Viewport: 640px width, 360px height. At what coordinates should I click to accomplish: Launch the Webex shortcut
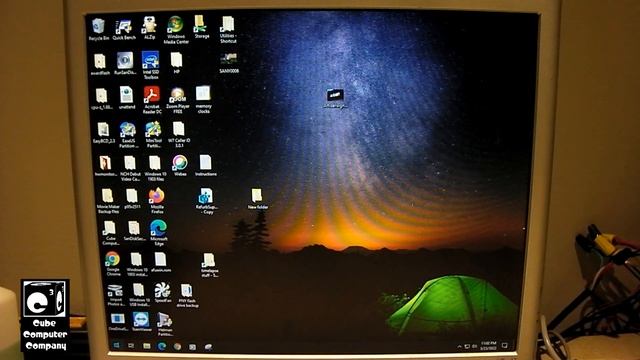coord(180,165)
